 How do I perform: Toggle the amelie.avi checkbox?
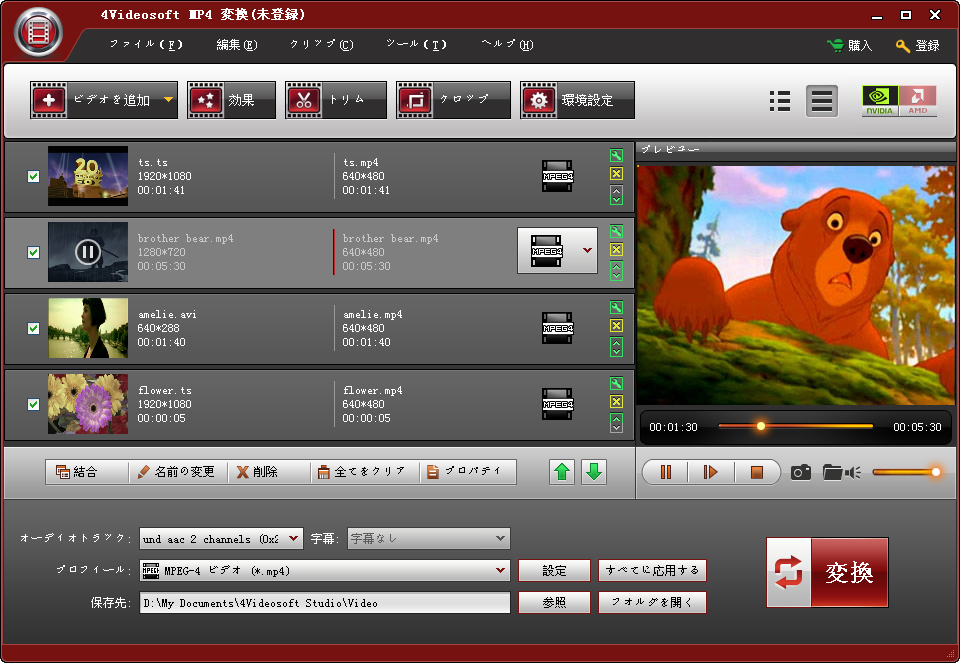coord(34,329)
